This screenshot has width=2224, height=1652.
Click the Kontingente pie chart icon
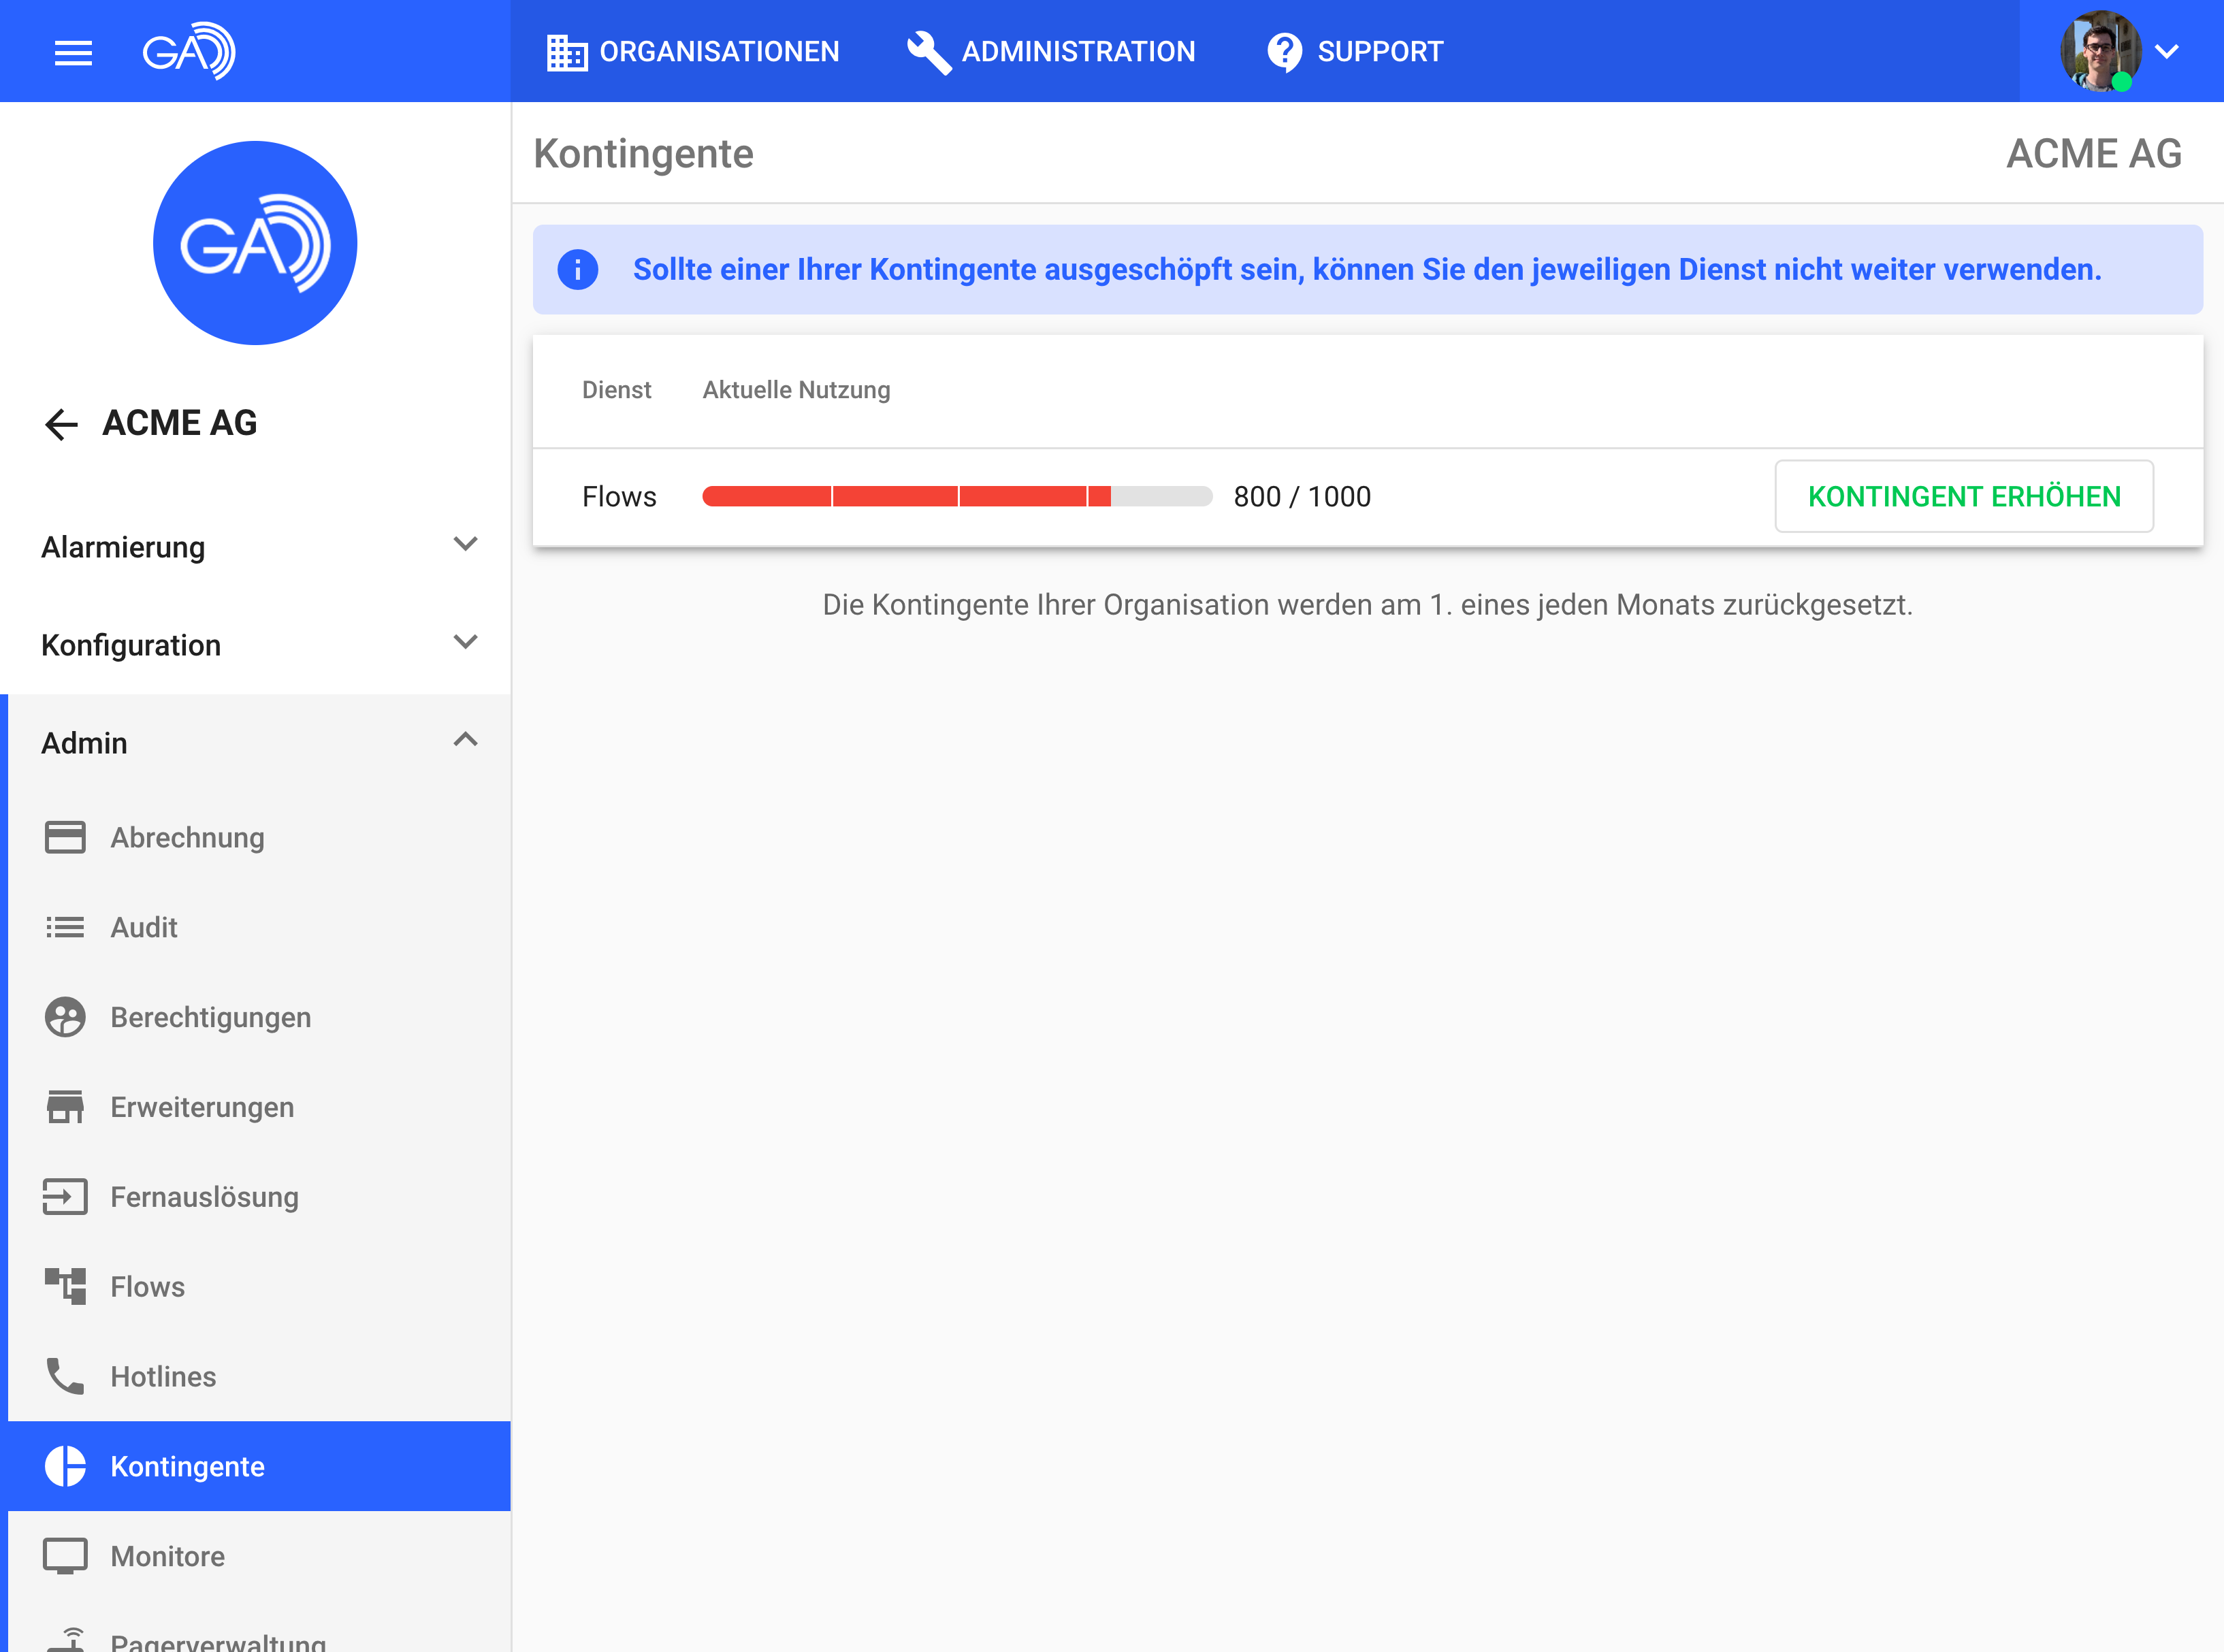click(x=65, y=1467)
